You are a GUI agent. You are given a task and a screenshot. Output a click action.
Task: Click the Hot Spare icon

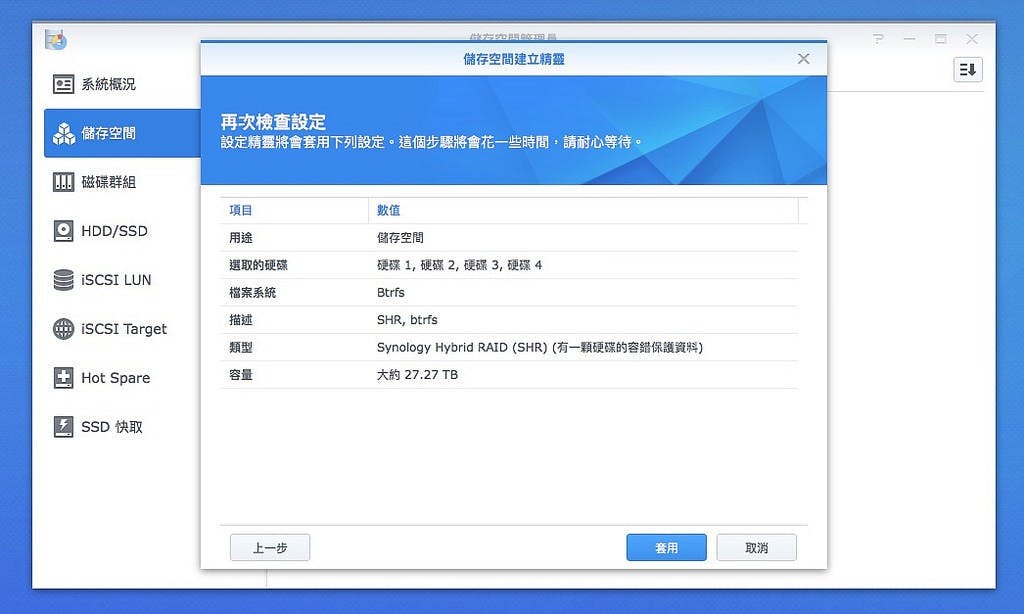click(63, 378)
